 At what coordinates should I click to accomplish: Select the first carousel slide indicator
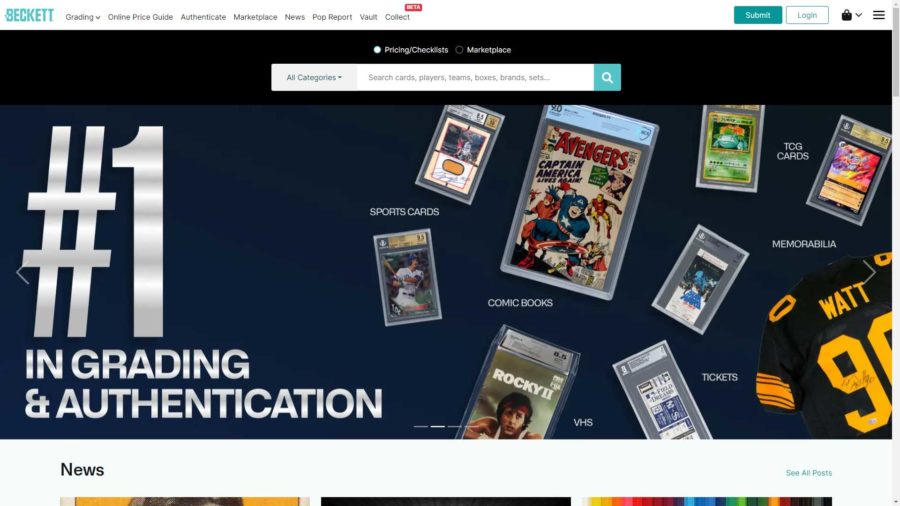421,426
